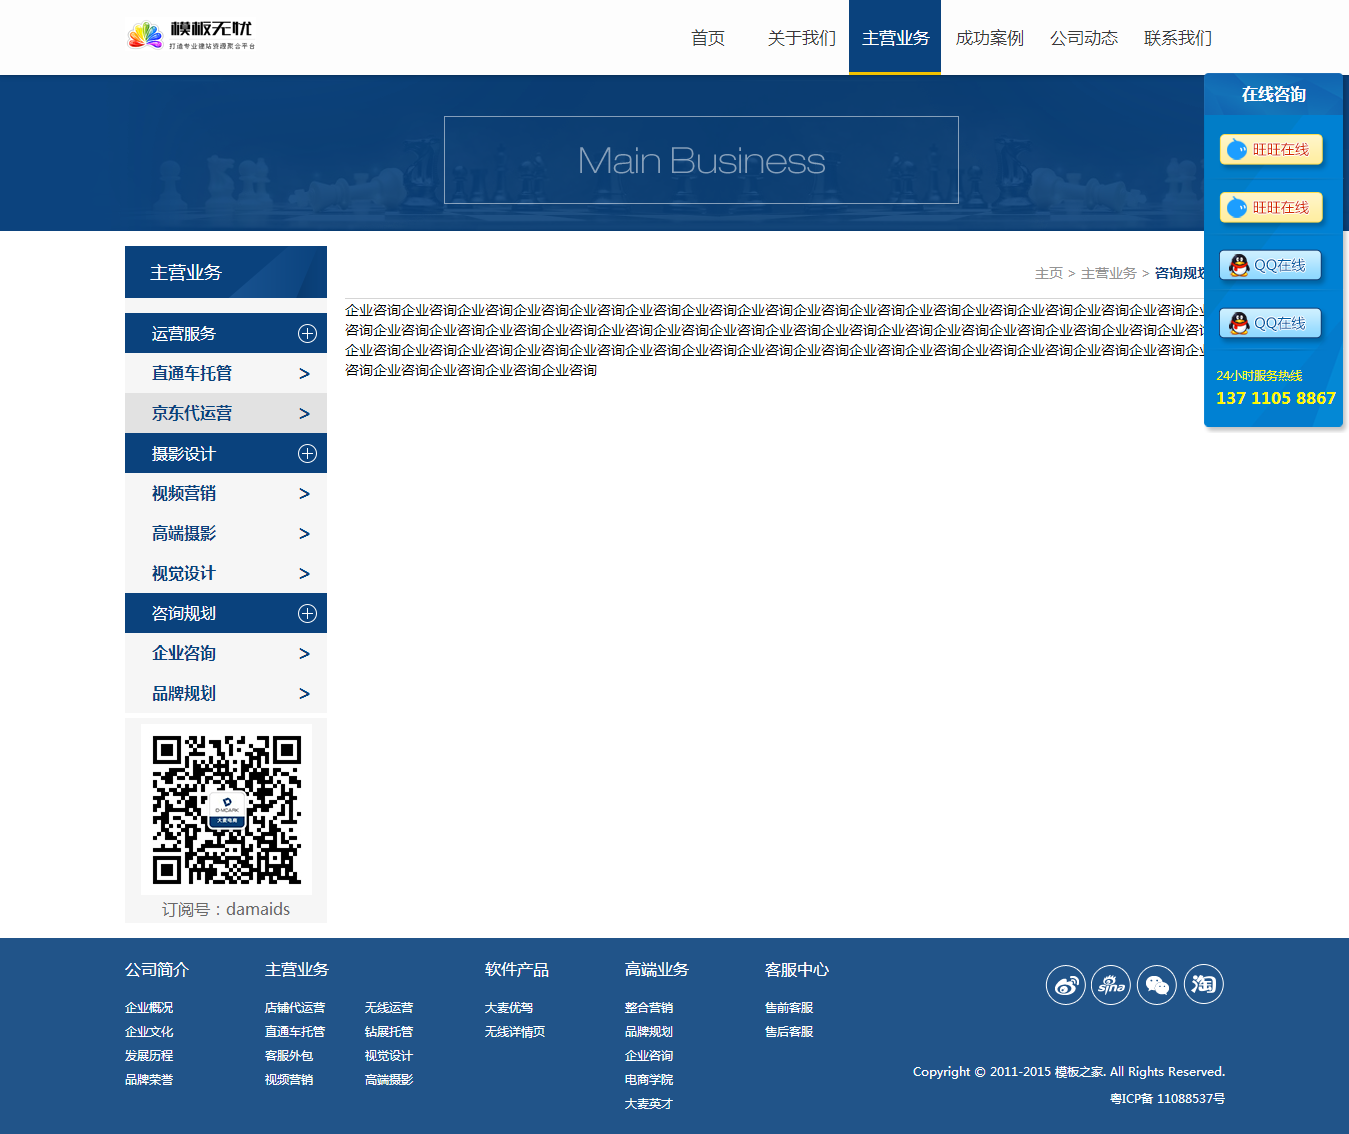Click 售前客服 footer link

click(789, 1008)
